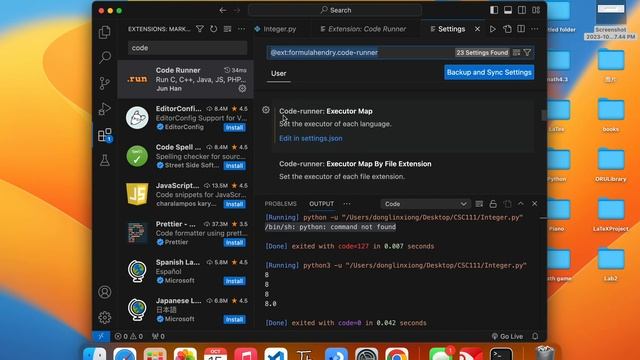640x360 pixels.
Task: Open the books desktop folder
Action: (611, 114)
